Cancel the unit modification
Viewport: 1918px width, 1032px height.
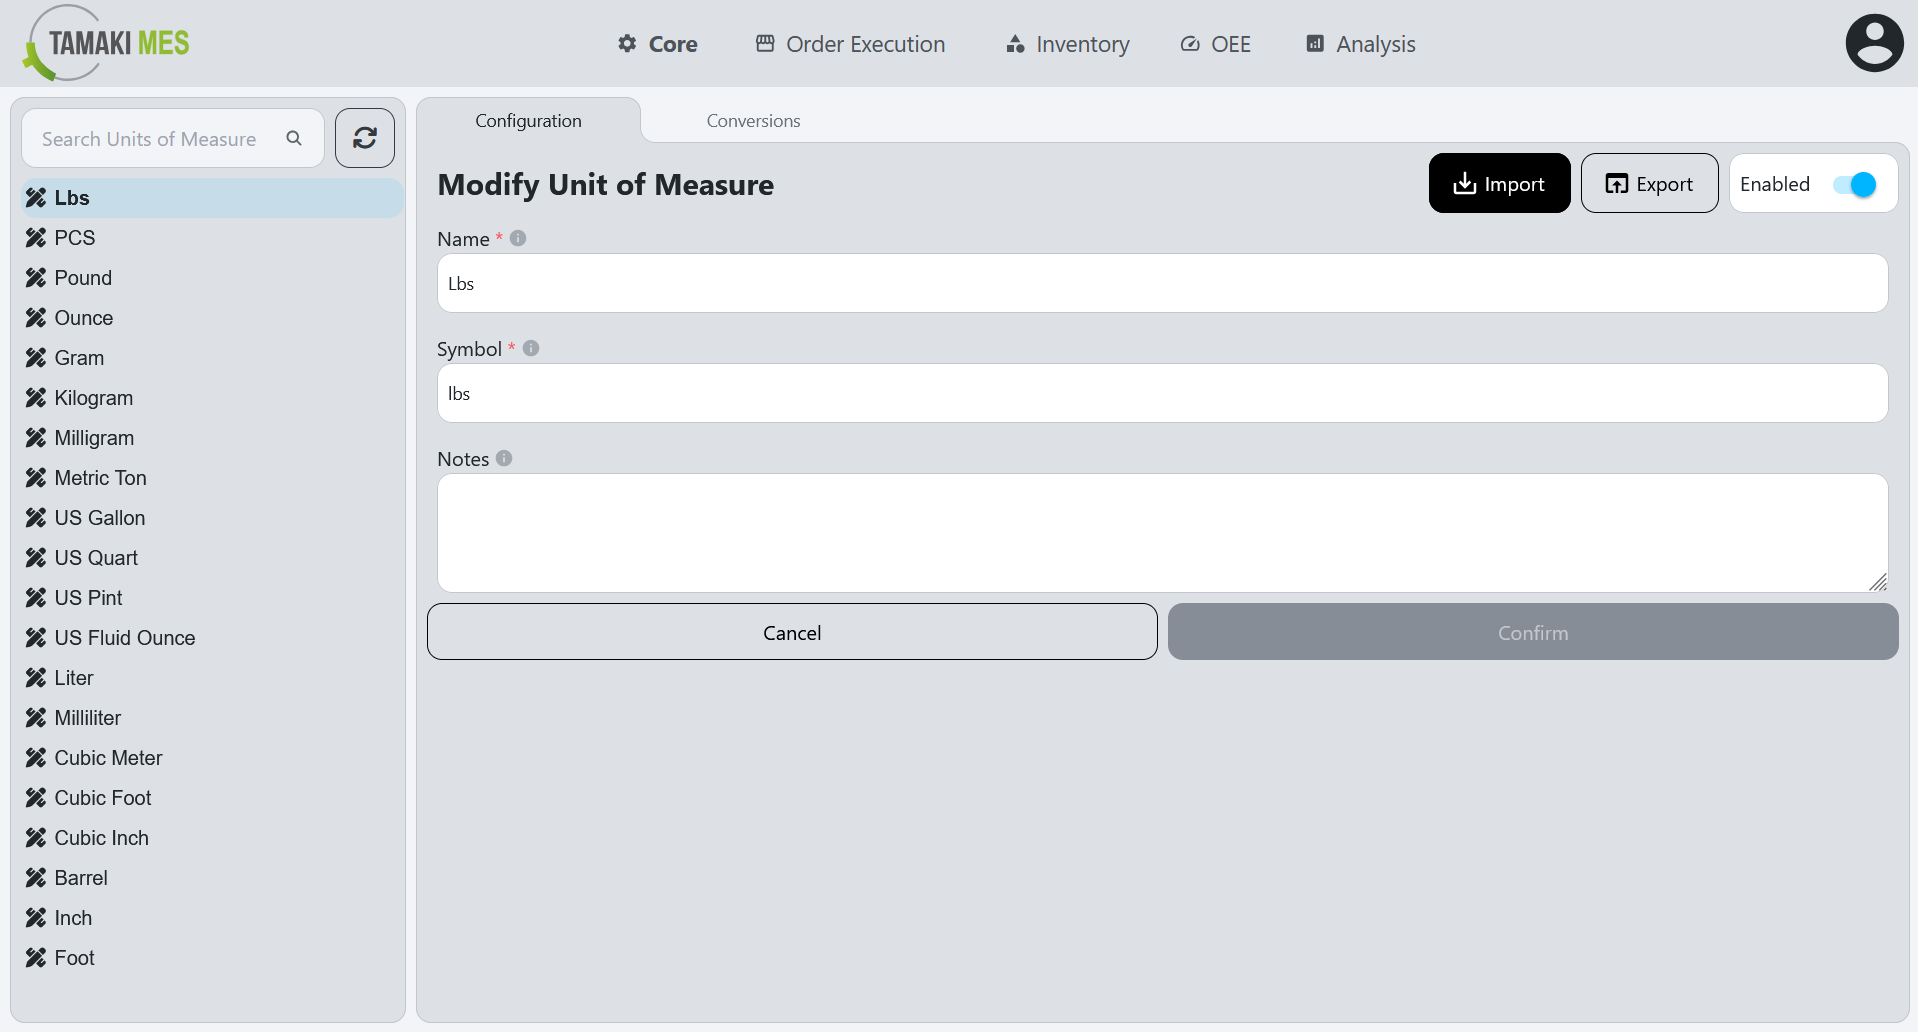click(791, 632)
